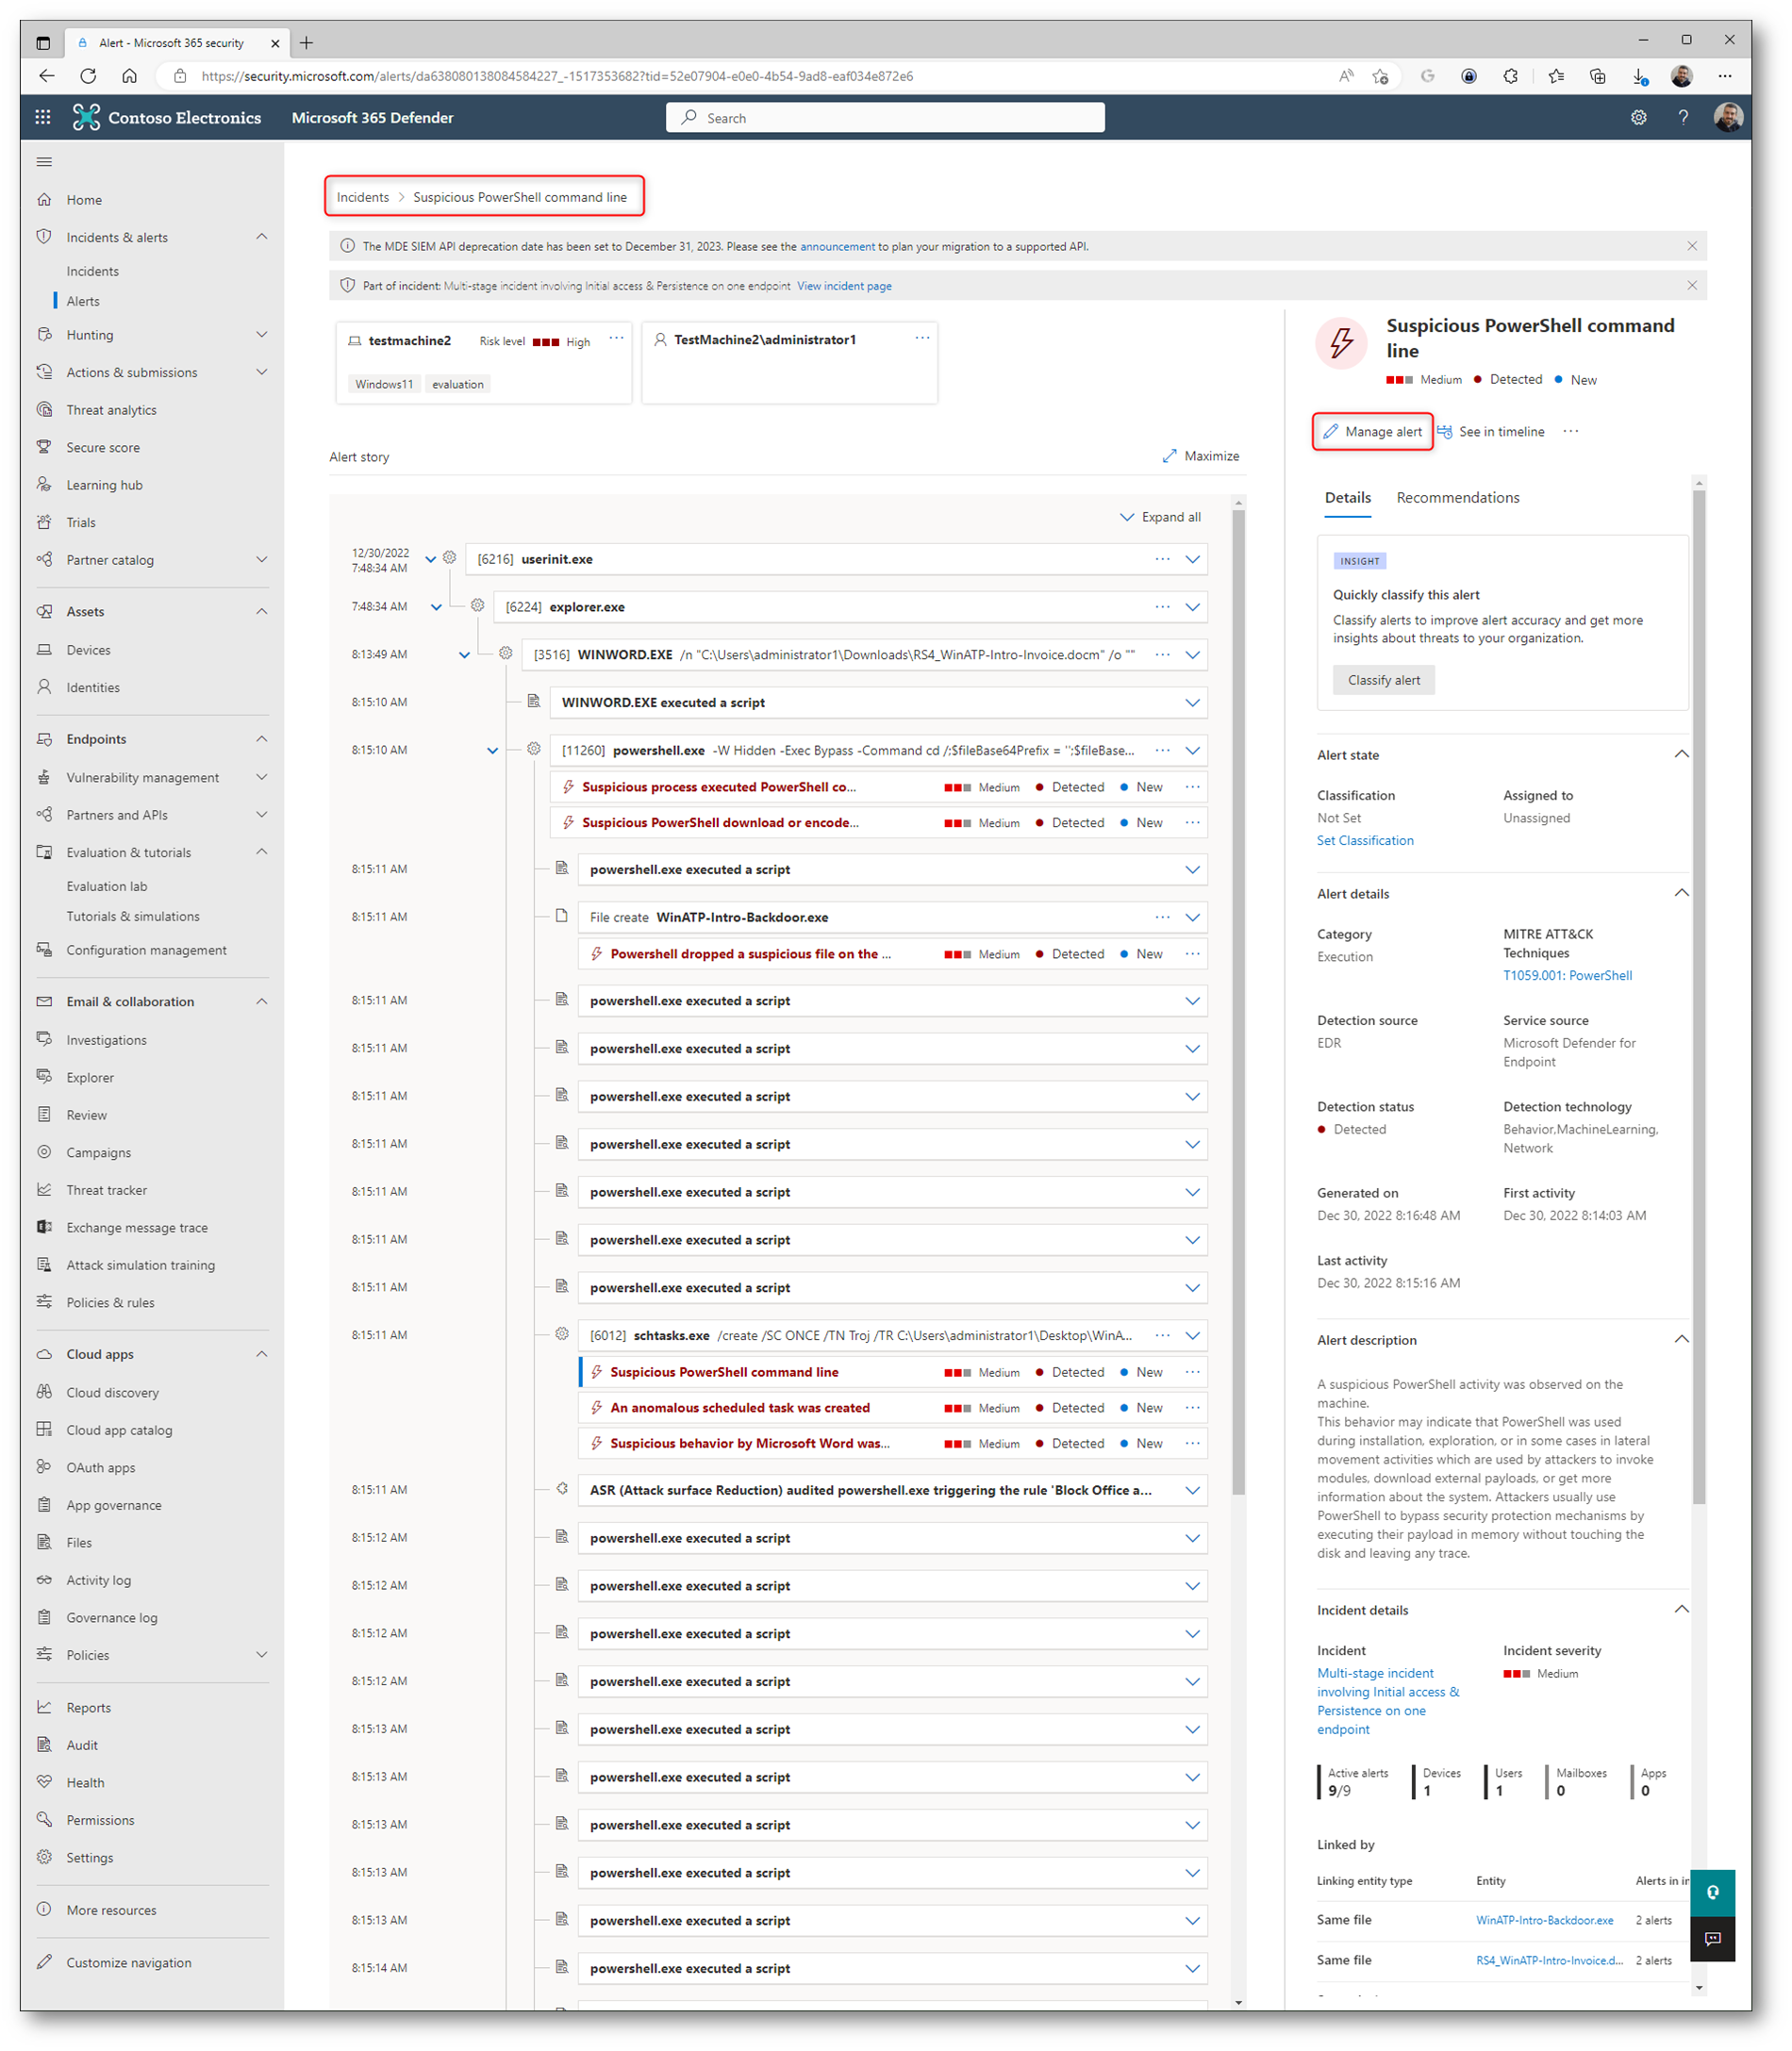This screenshot has width=1792, height=2051.
Task: Click the browser refresh icon
Action: point(88,76)
